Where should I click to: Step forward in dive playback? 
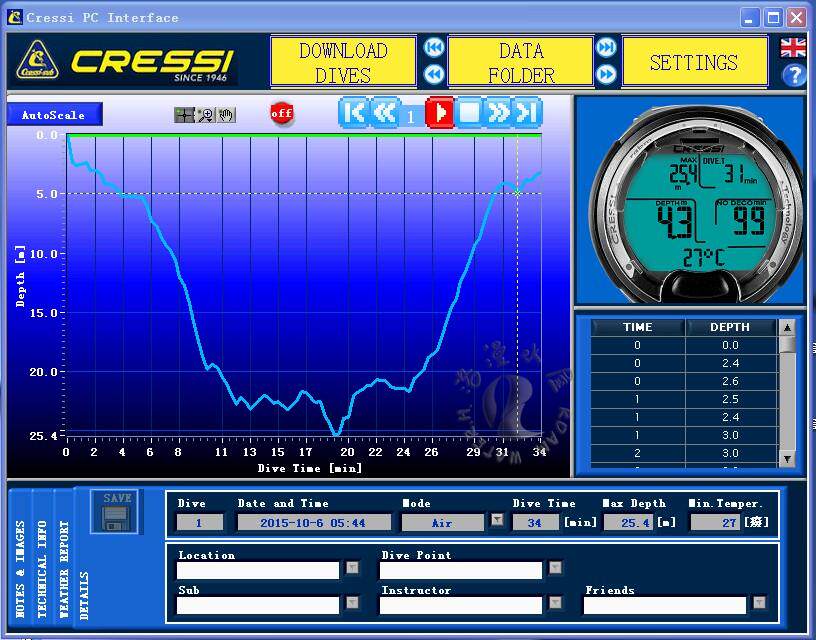coord(498,112)
